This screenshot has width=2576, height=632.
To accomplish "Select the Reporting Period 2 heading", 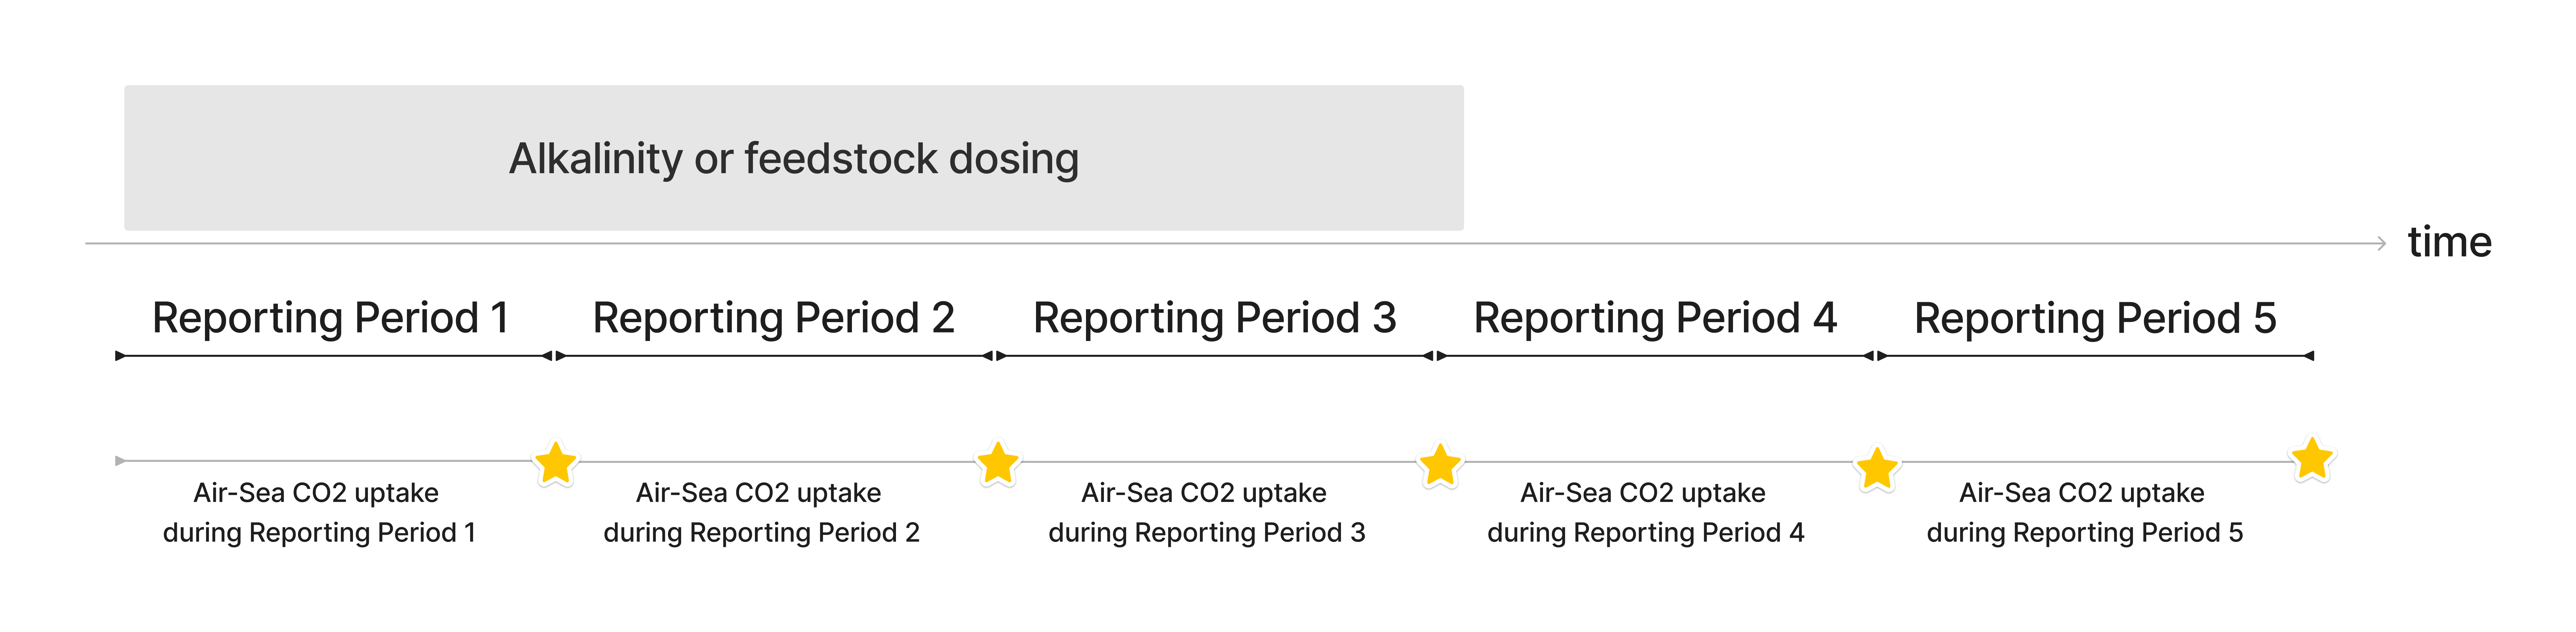I will [x=773, y=318].
